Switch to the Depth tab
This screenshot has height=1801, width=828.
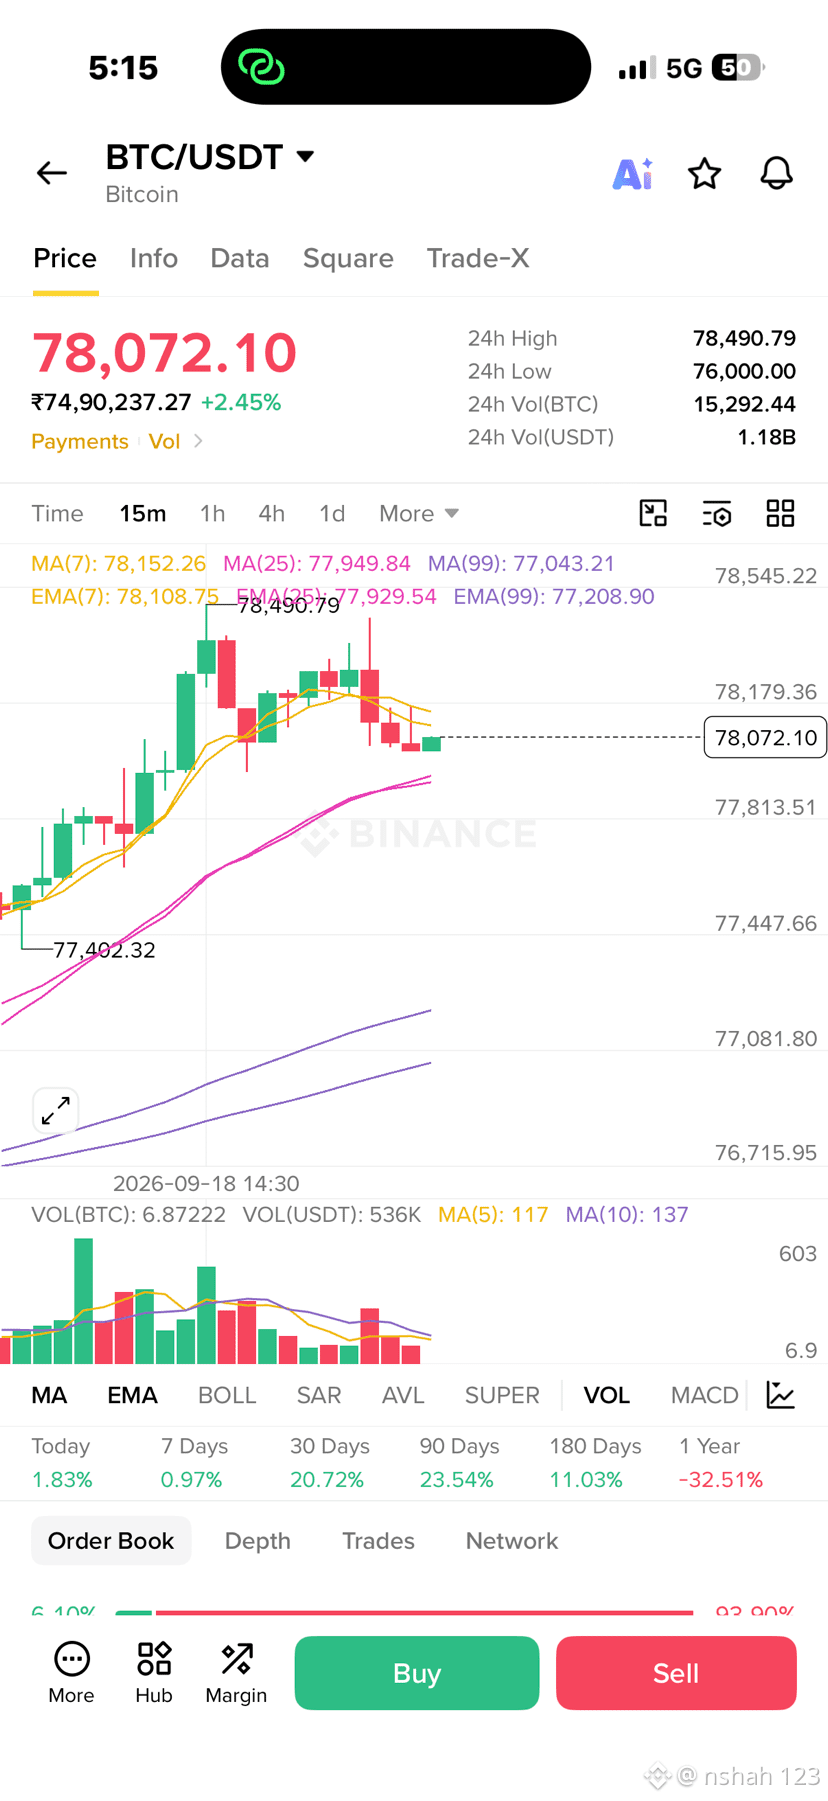pyautogui.click(x=258, y=1541)
